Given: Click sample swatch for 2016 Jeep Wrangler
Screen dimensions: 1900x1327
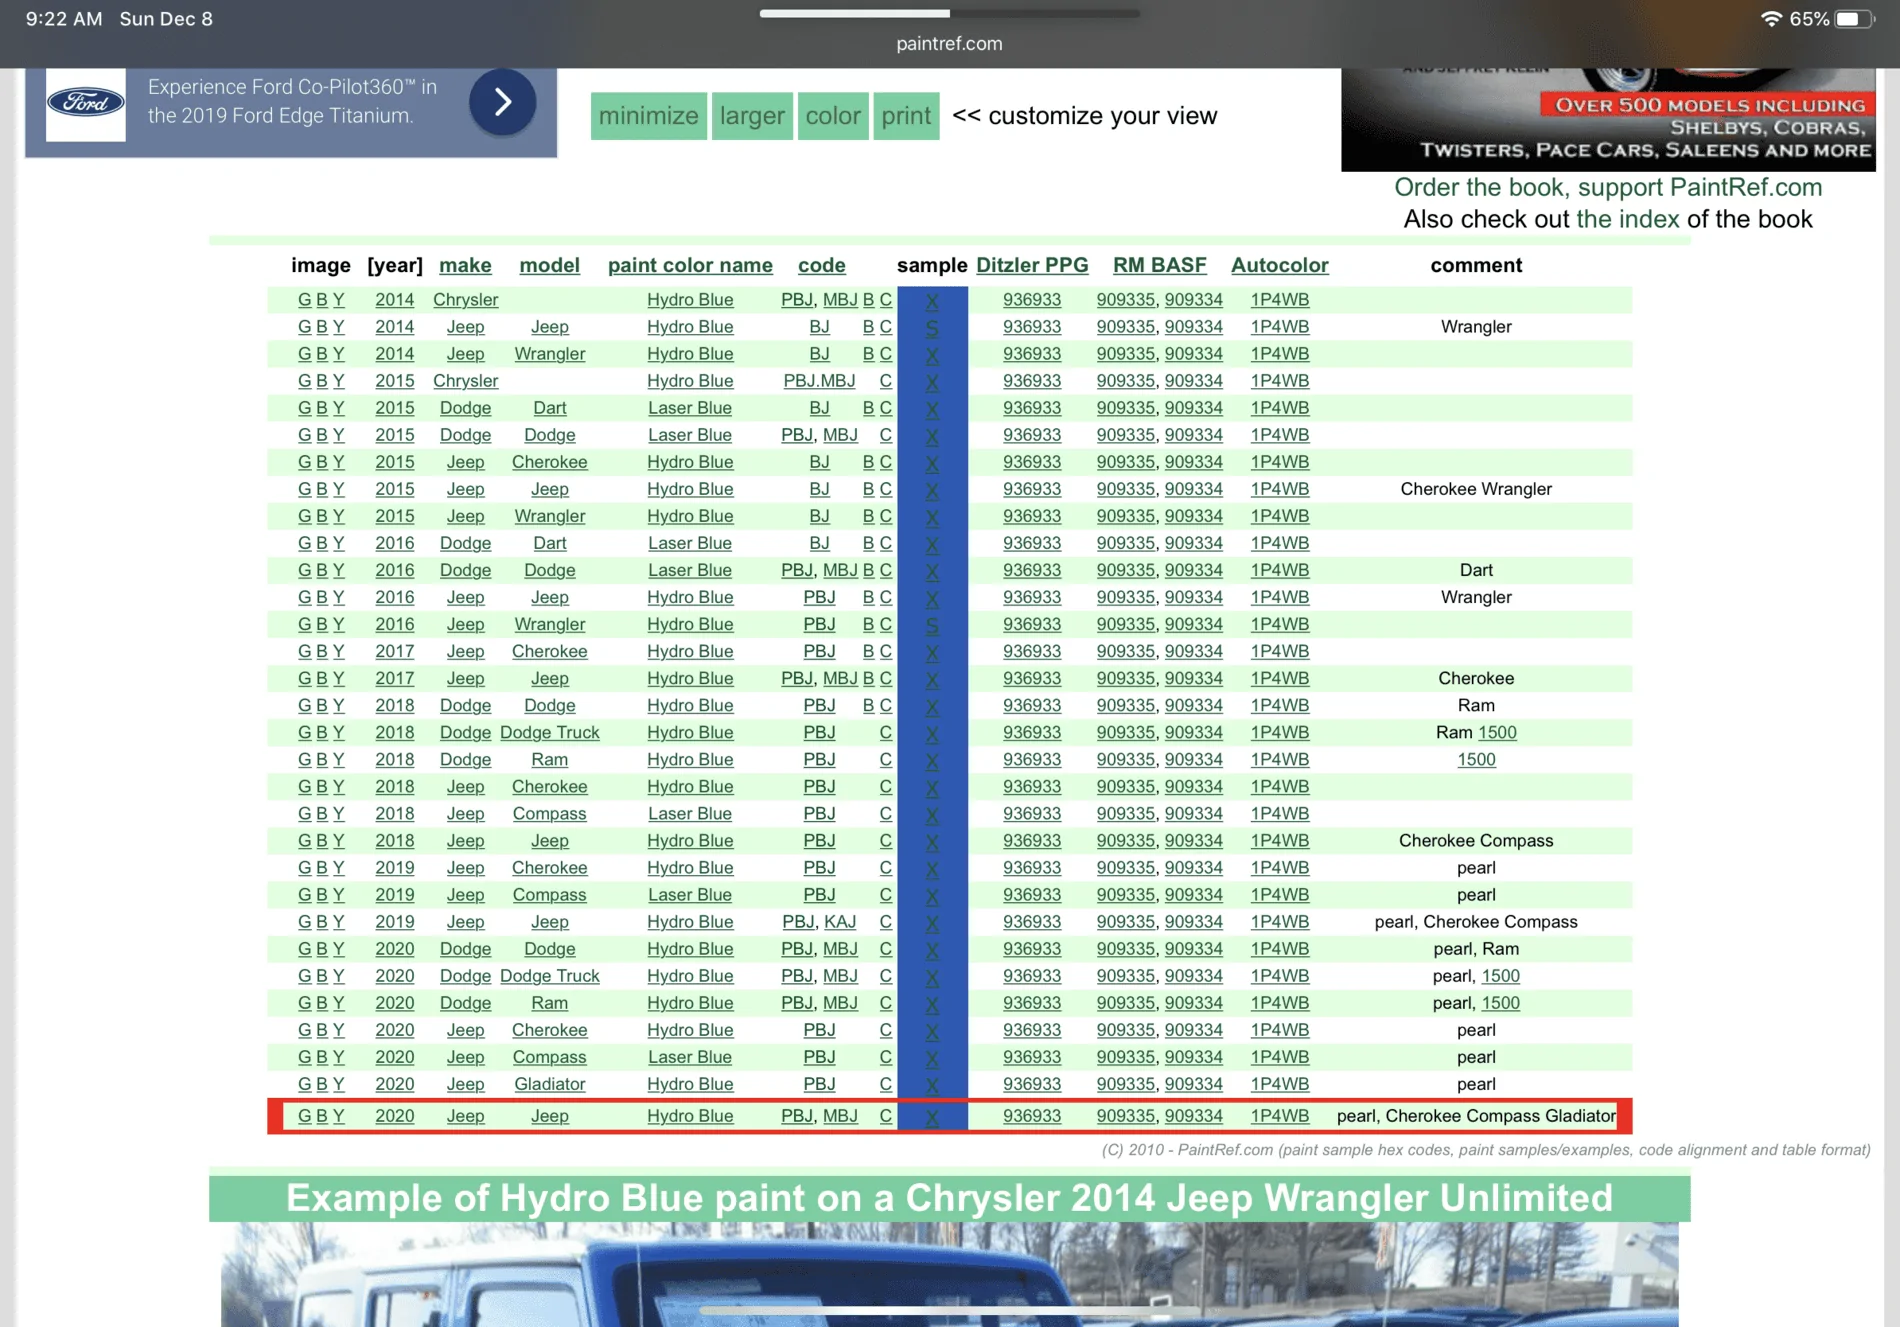Looking at the screenshot, I should 932,624.
